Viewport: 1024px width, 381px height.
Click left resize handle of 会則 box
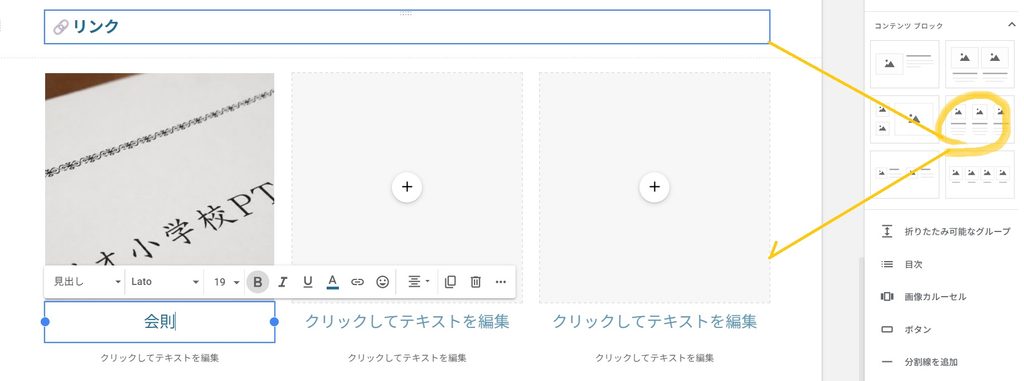click(45, 322)
